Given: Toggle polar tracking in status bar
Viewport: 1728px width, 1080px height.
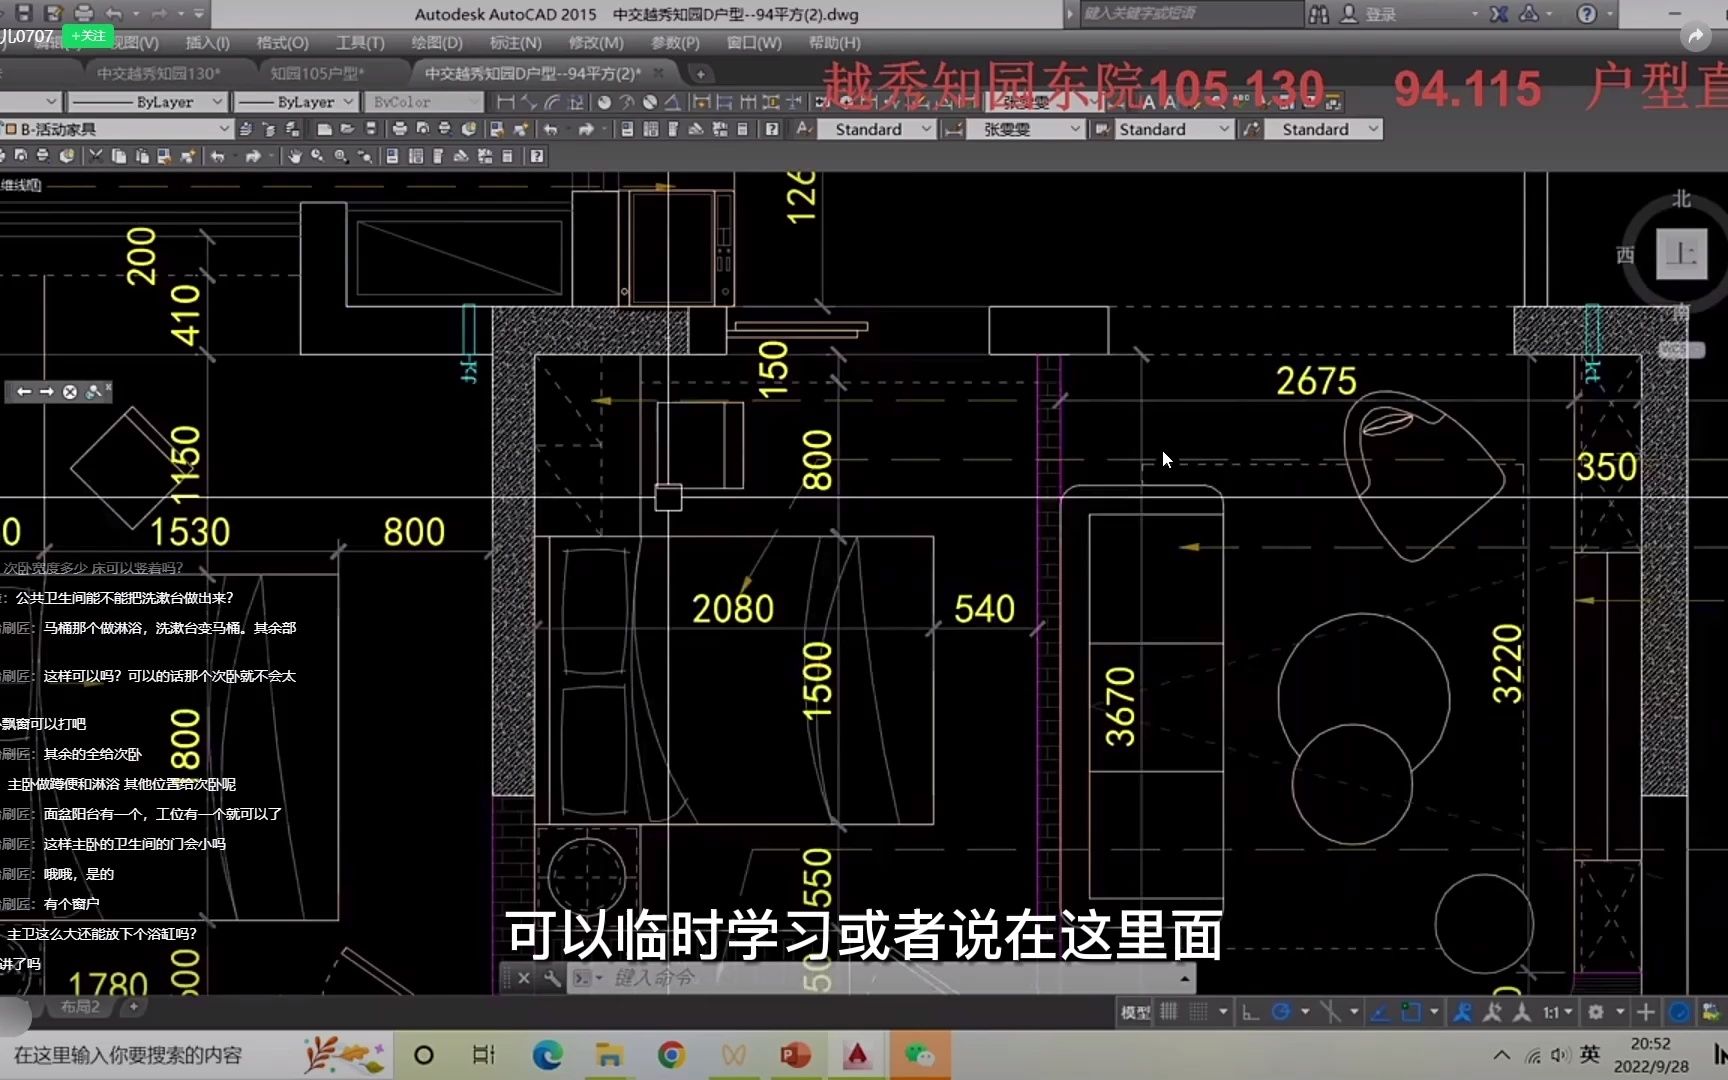Looking at the screenshot, I should 1281,1012.
